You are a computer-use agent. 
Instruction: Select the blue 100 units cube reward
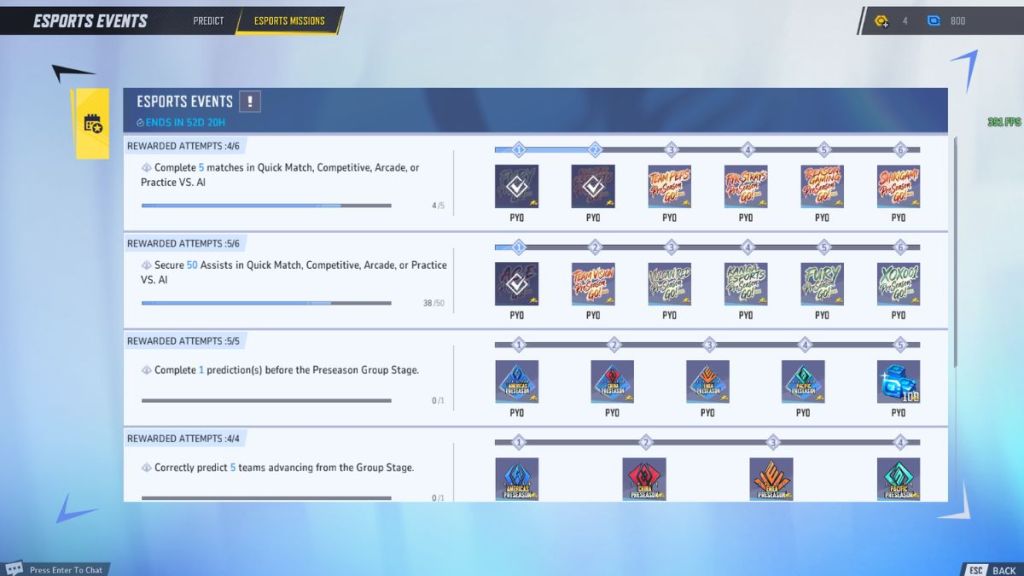pyautogui.click(x=898, y=382)
